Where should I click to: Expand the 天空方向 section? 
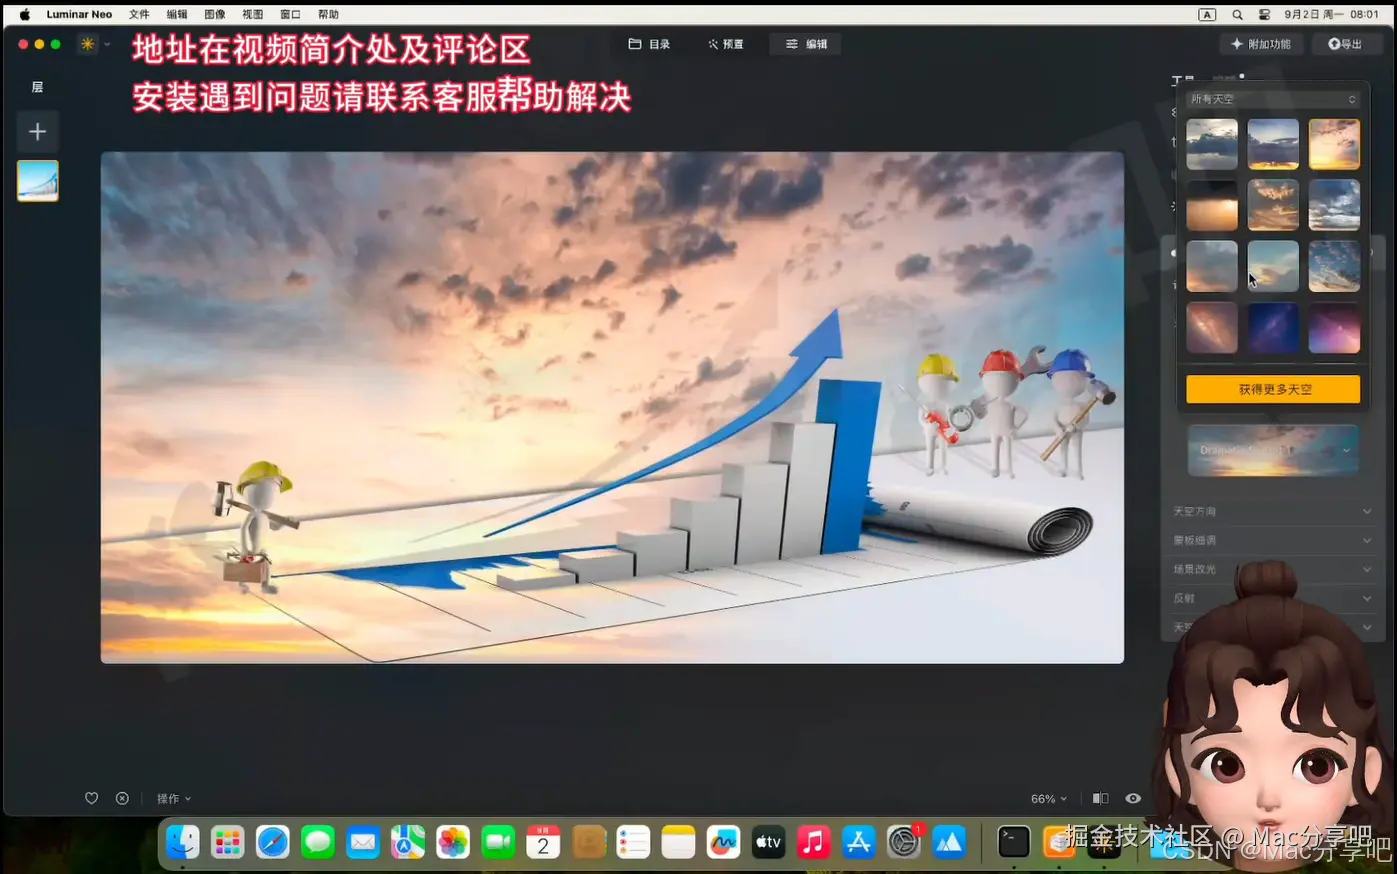[x=1272, y=510]
